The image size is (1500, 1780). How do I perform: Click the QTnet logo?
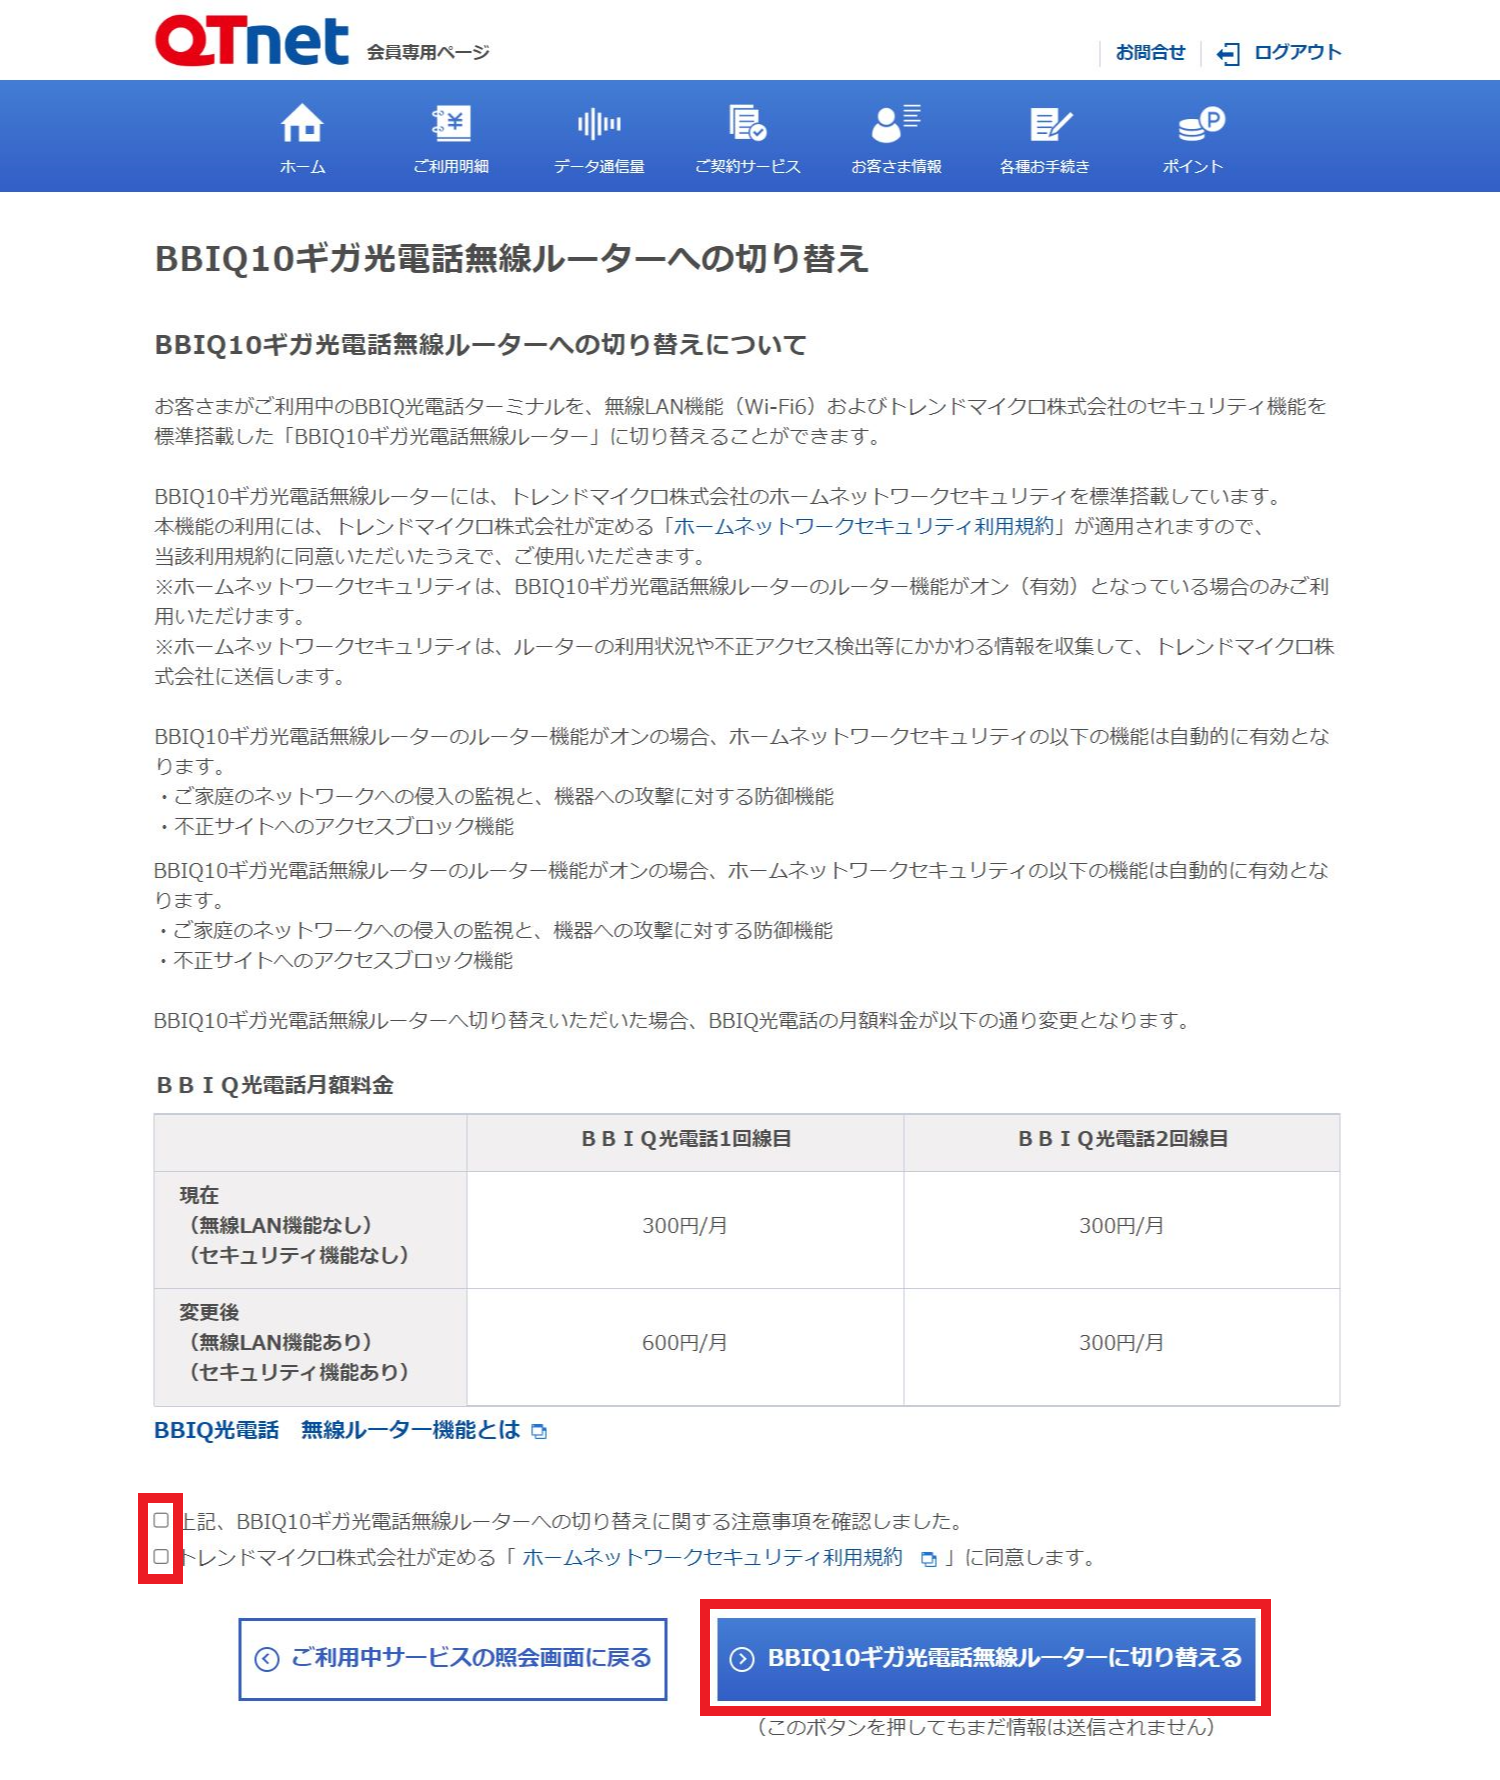(x=251, y=40)
